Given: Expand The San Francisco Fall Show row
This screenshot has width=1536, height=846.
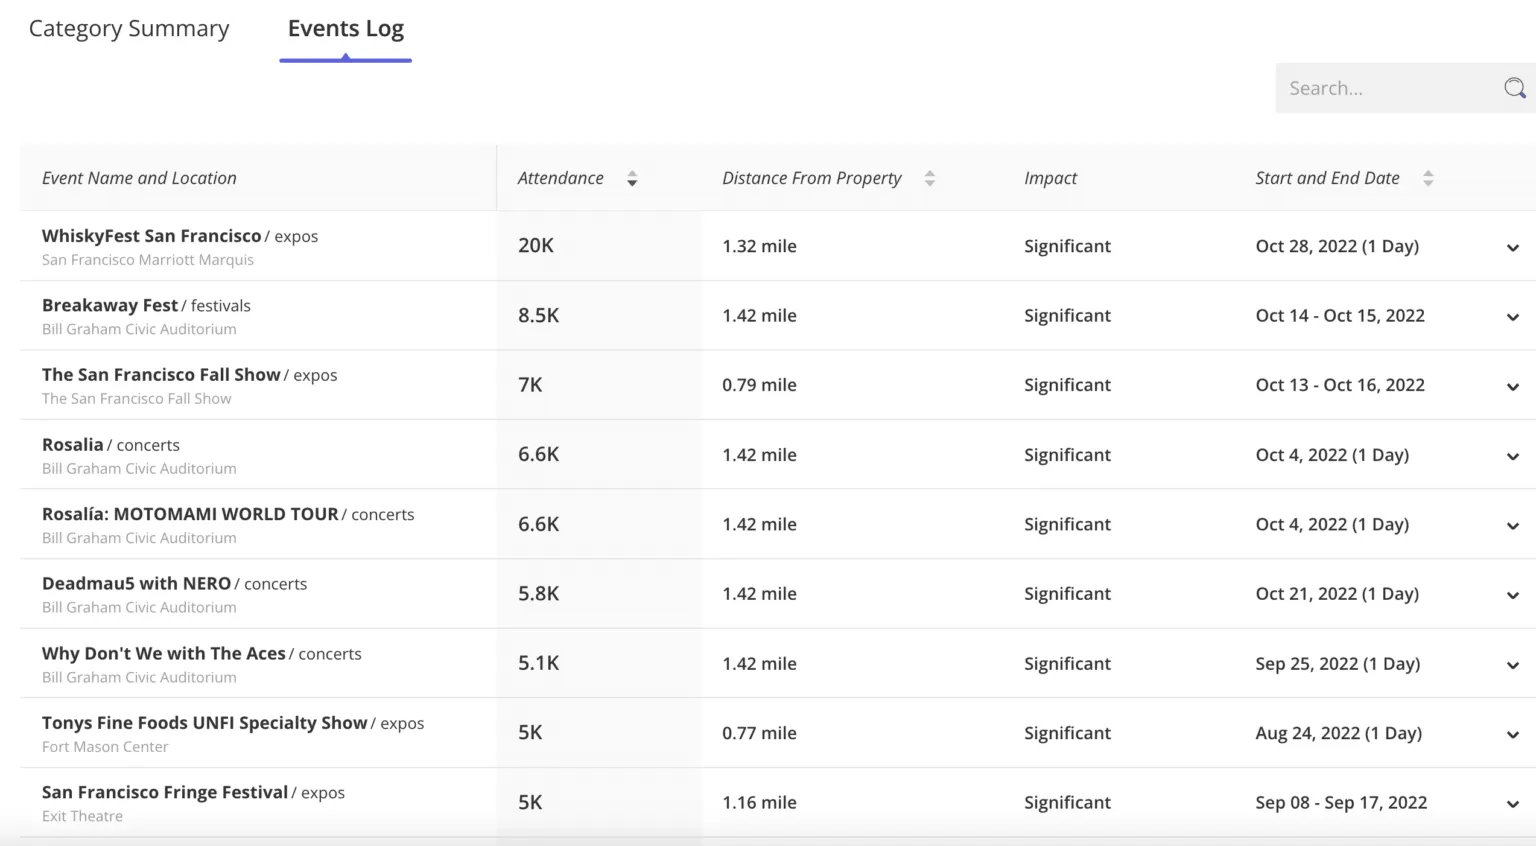Looking at the screenshot, I should (x=1513, y=387).
